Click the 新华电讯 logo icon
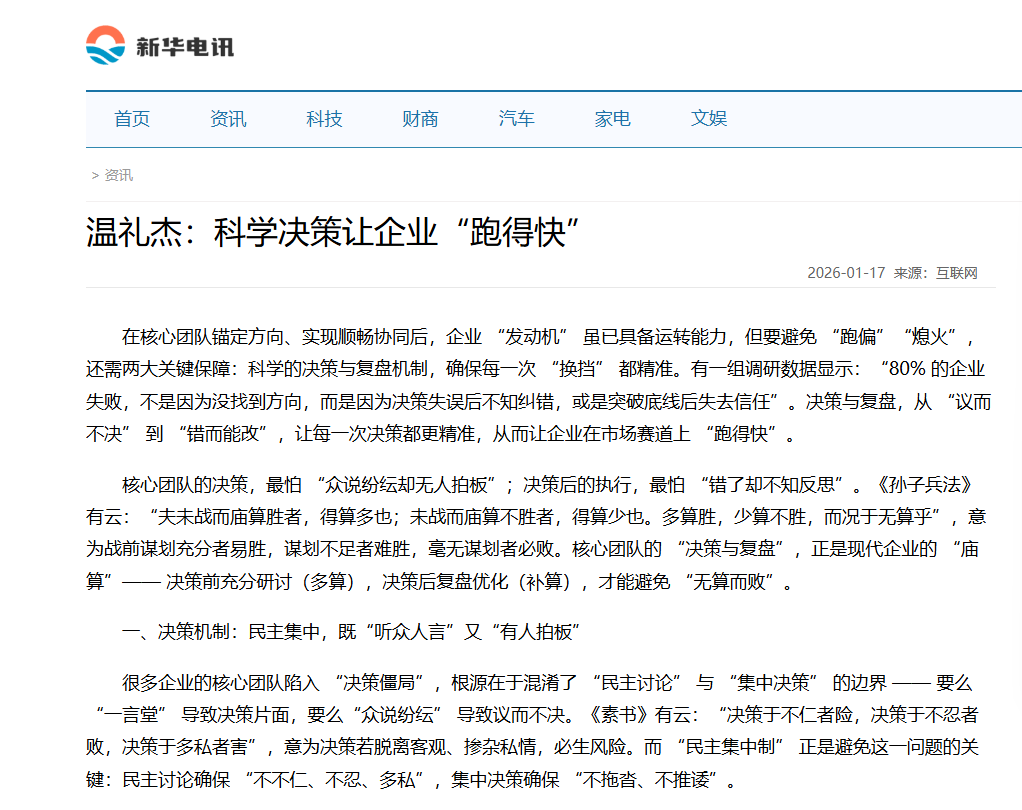 click(104, 43)
